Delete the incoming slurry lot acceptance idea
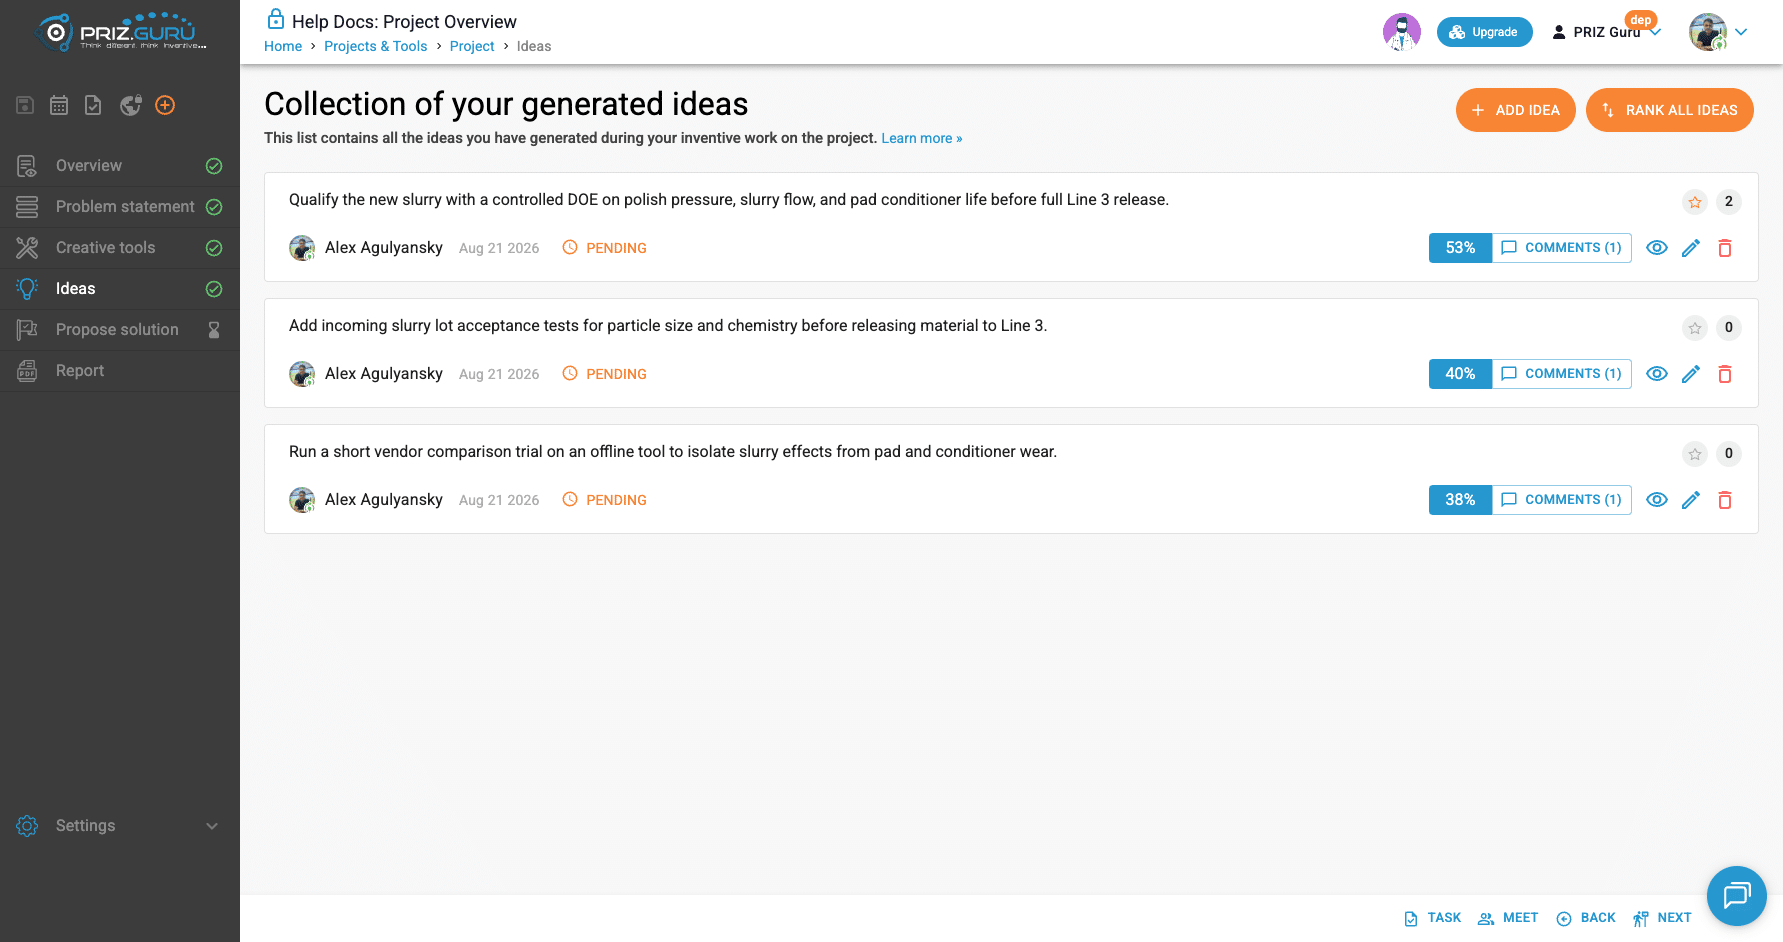The image size is (1783, 942). (x=1725, y=374)
